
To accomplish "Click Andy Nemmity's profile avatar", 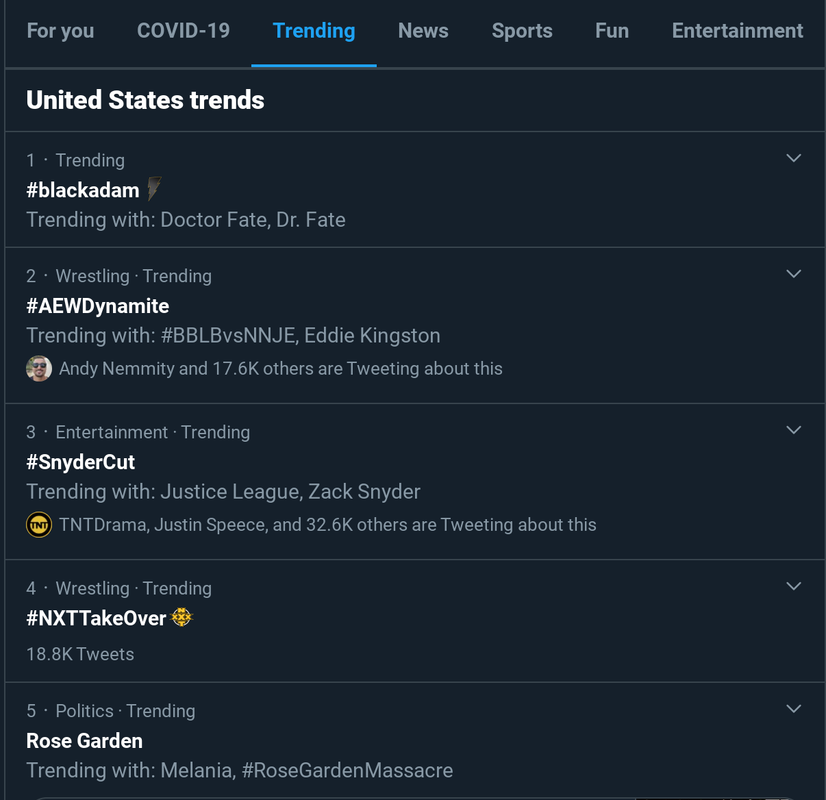I will (x=39, y=368).
